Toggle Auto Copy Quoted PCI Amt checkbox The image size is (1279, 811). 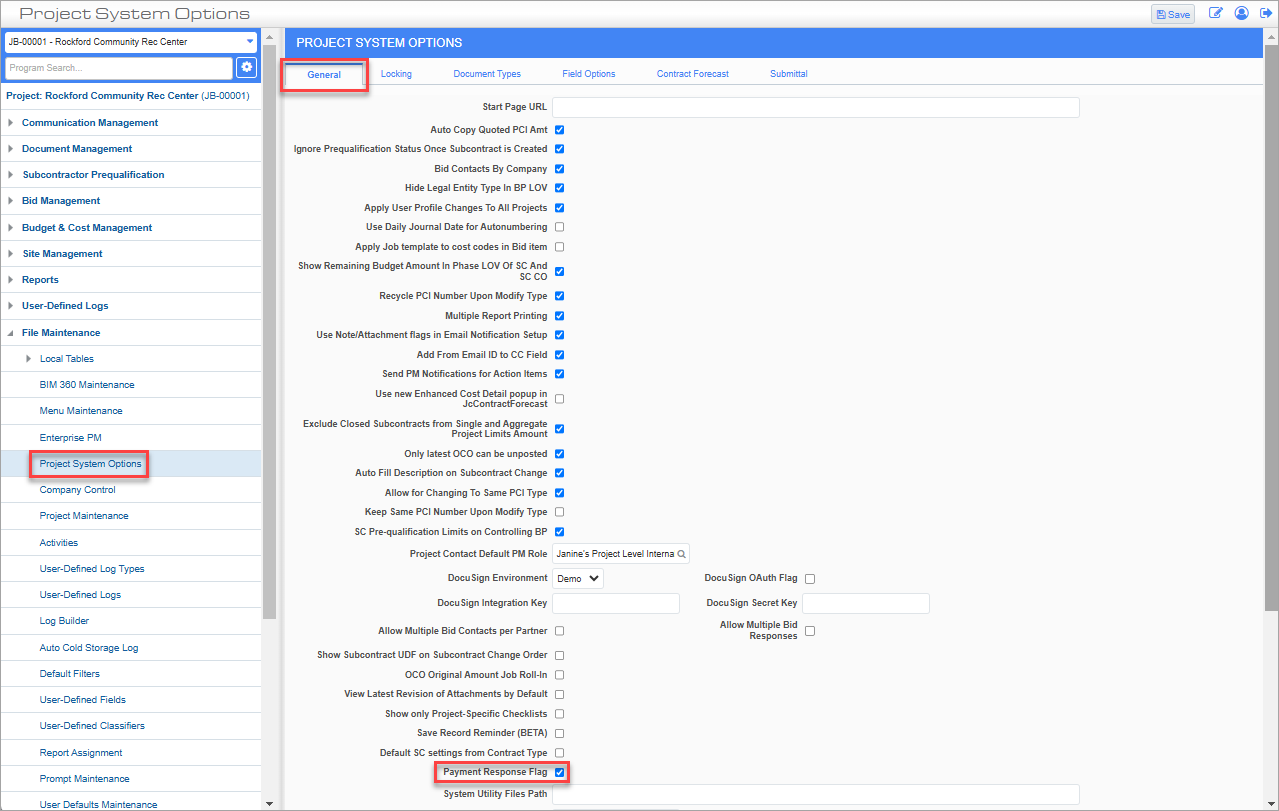click(x=560, y=130)
